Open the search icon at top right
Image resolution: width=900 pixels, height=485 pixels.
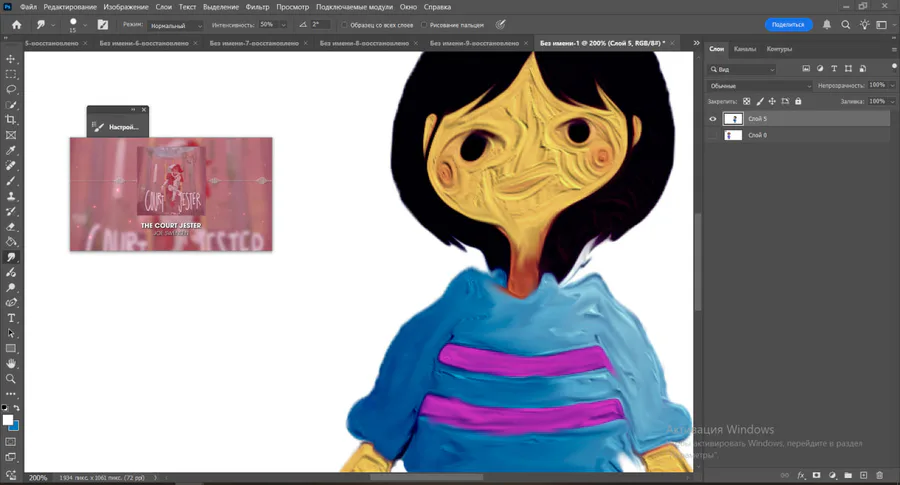coord(845,25)
